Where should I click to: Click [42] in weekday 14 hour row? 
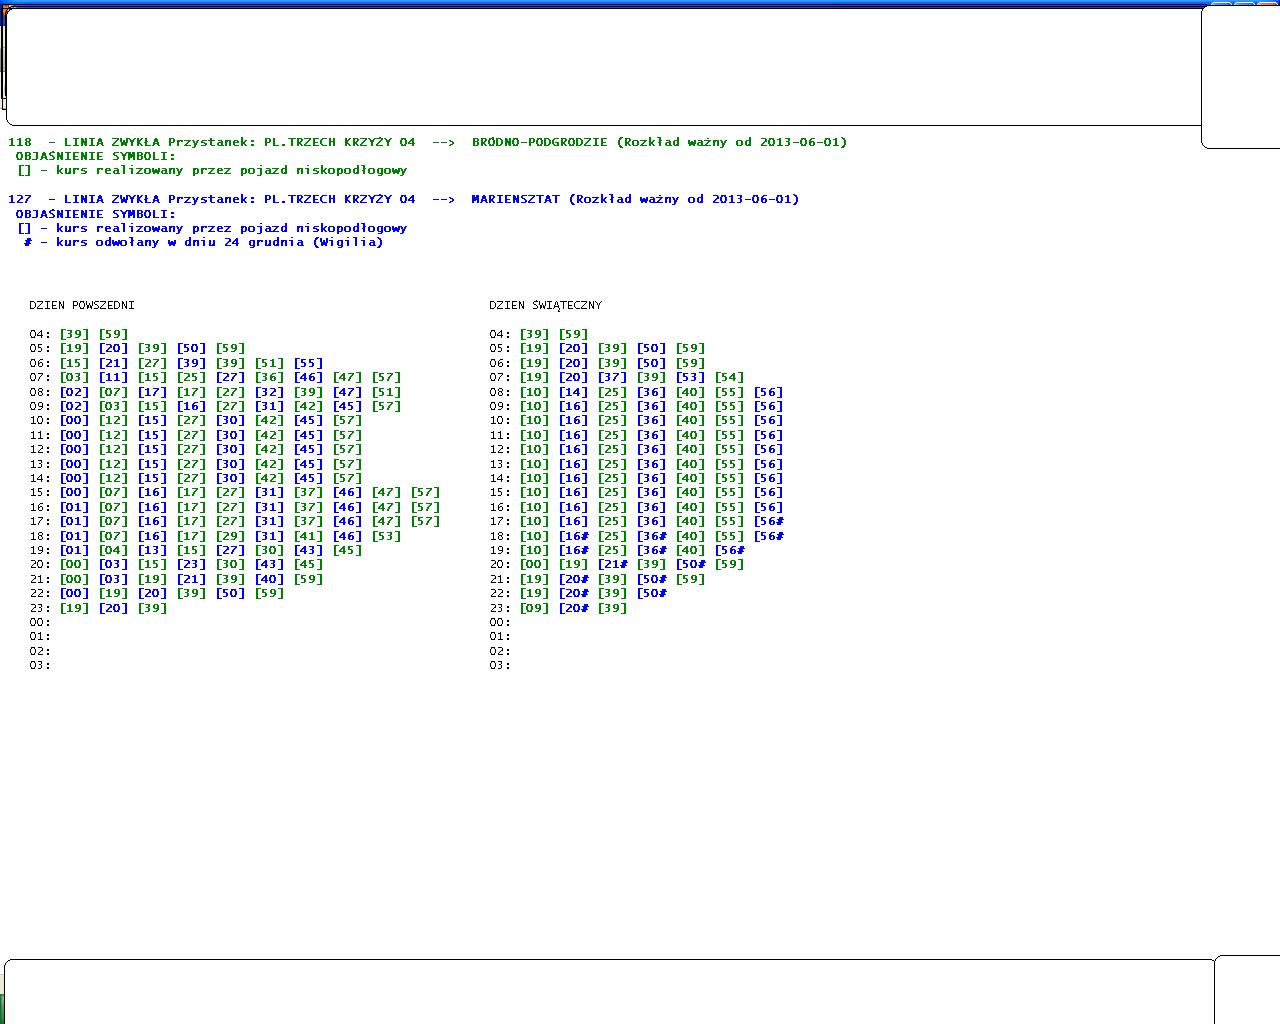[270, 478]
